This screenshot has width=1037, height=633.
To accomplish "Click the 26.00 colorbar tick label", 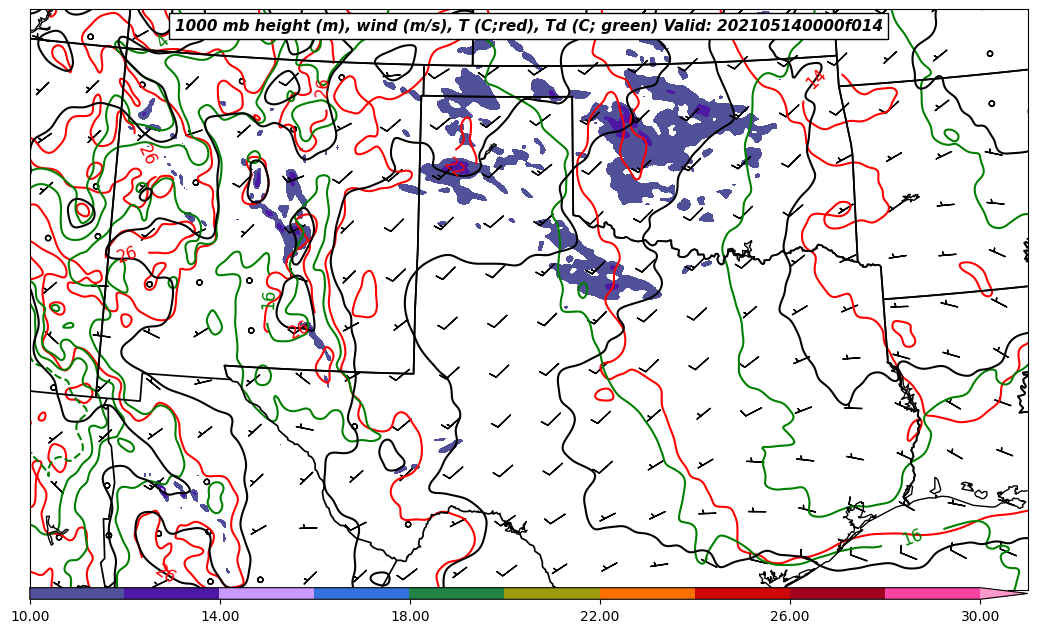I will [790, 616].
